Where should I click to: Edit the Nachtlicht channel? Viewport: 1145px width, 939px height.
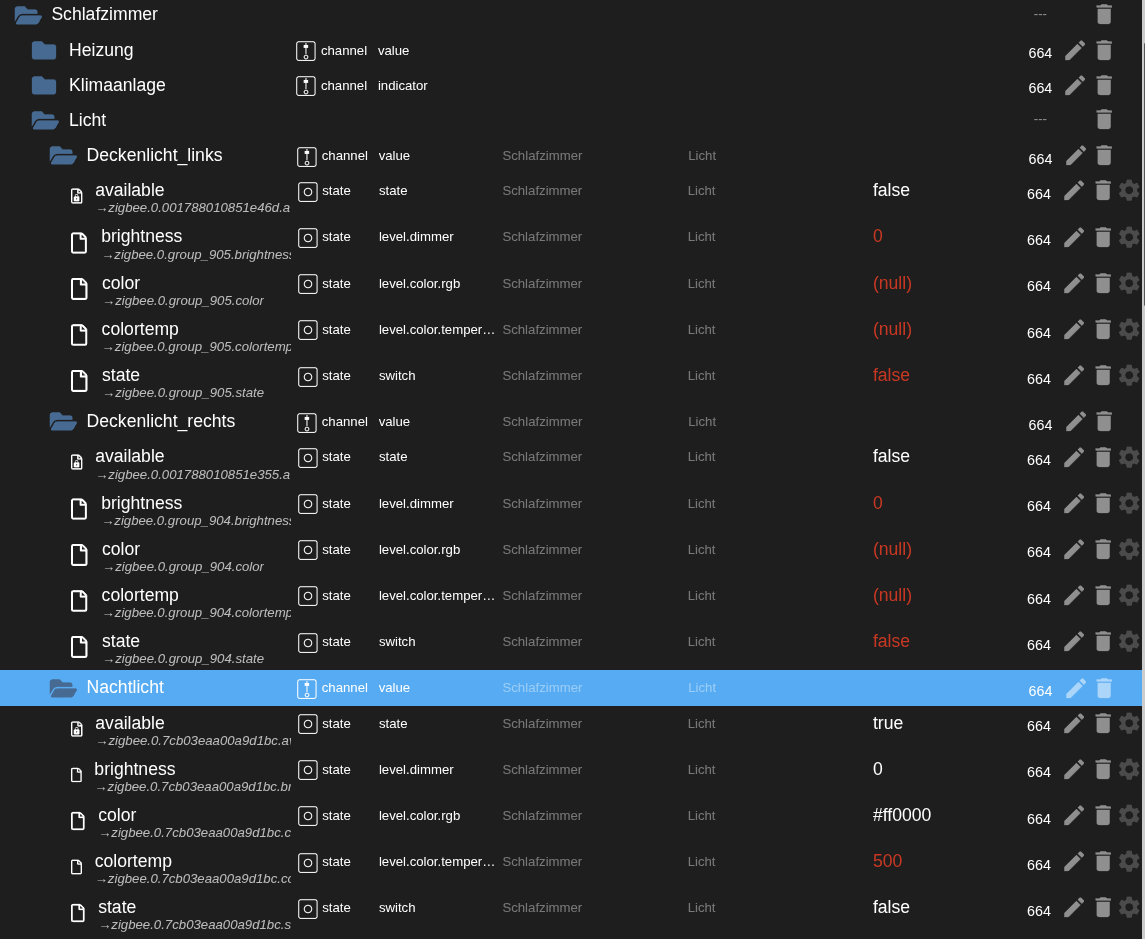click(1075, 688)
